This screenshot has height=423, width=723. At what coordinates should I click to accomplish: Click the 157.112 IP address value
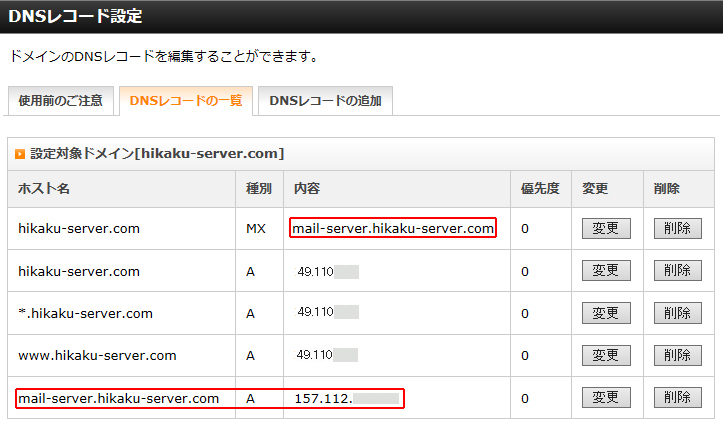click(x=323, y=399)
